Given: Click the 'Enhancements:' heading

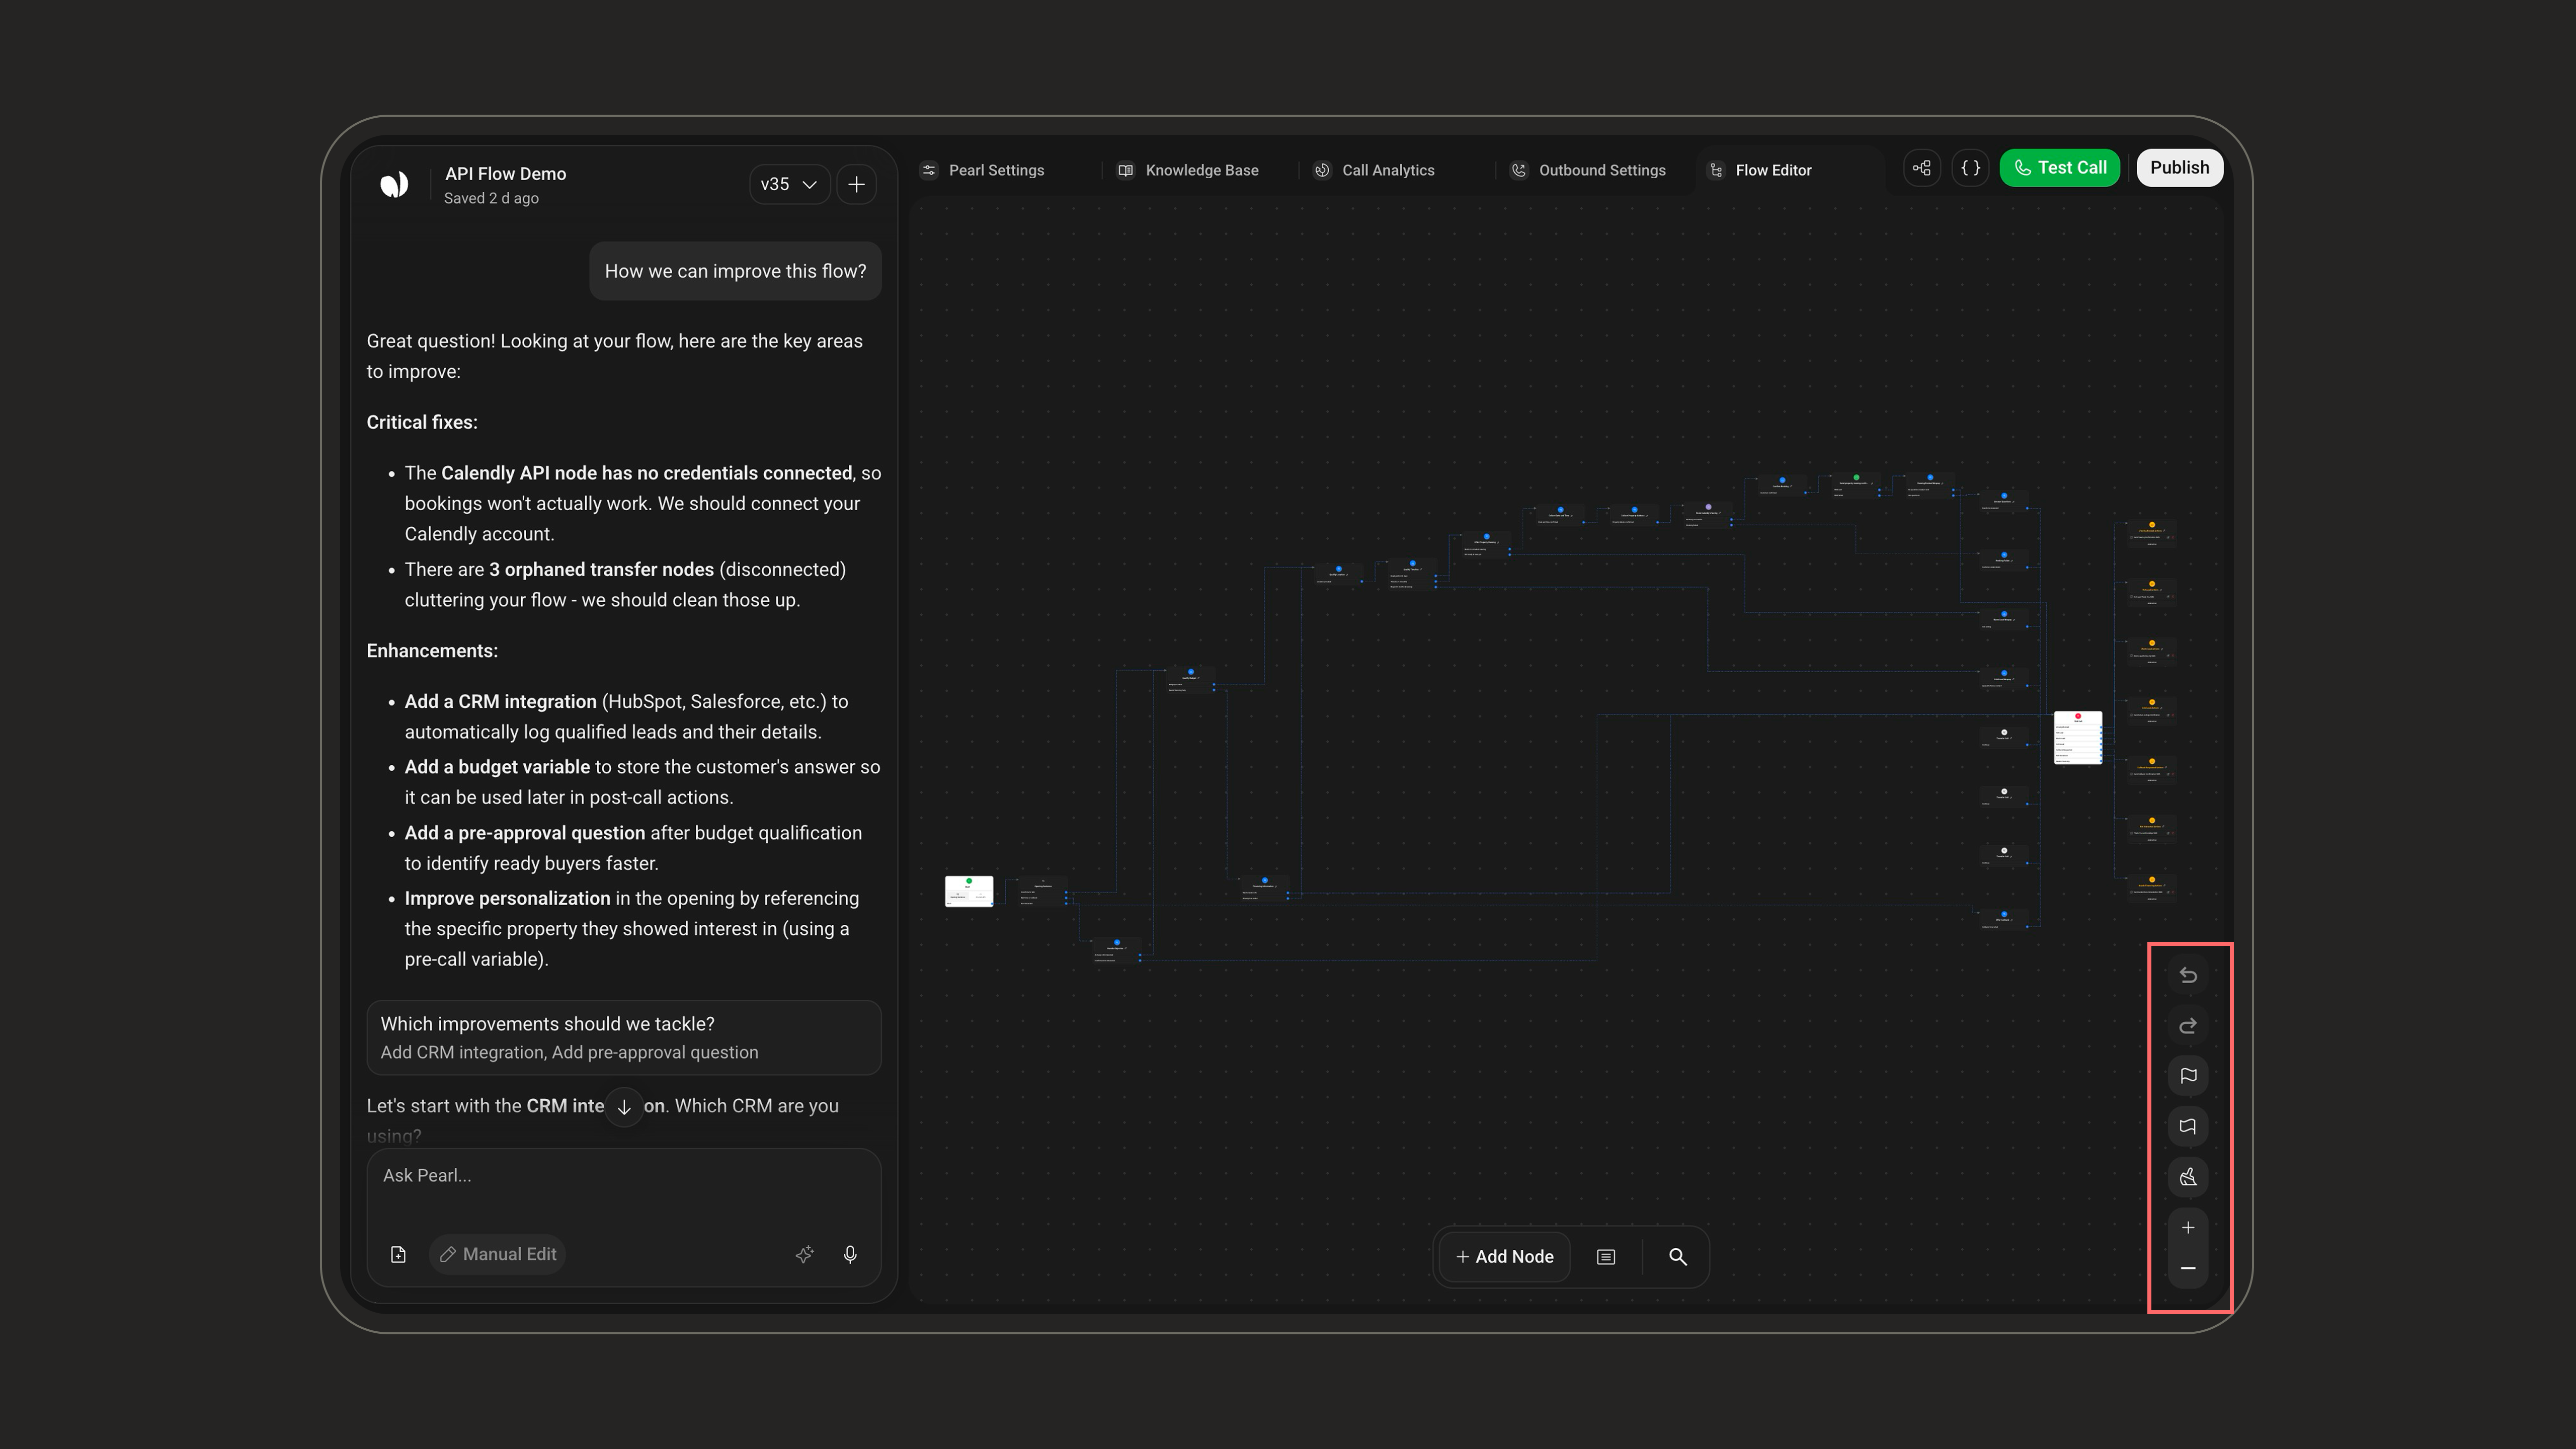Looking at the screenshot, I should click(432, 651).
